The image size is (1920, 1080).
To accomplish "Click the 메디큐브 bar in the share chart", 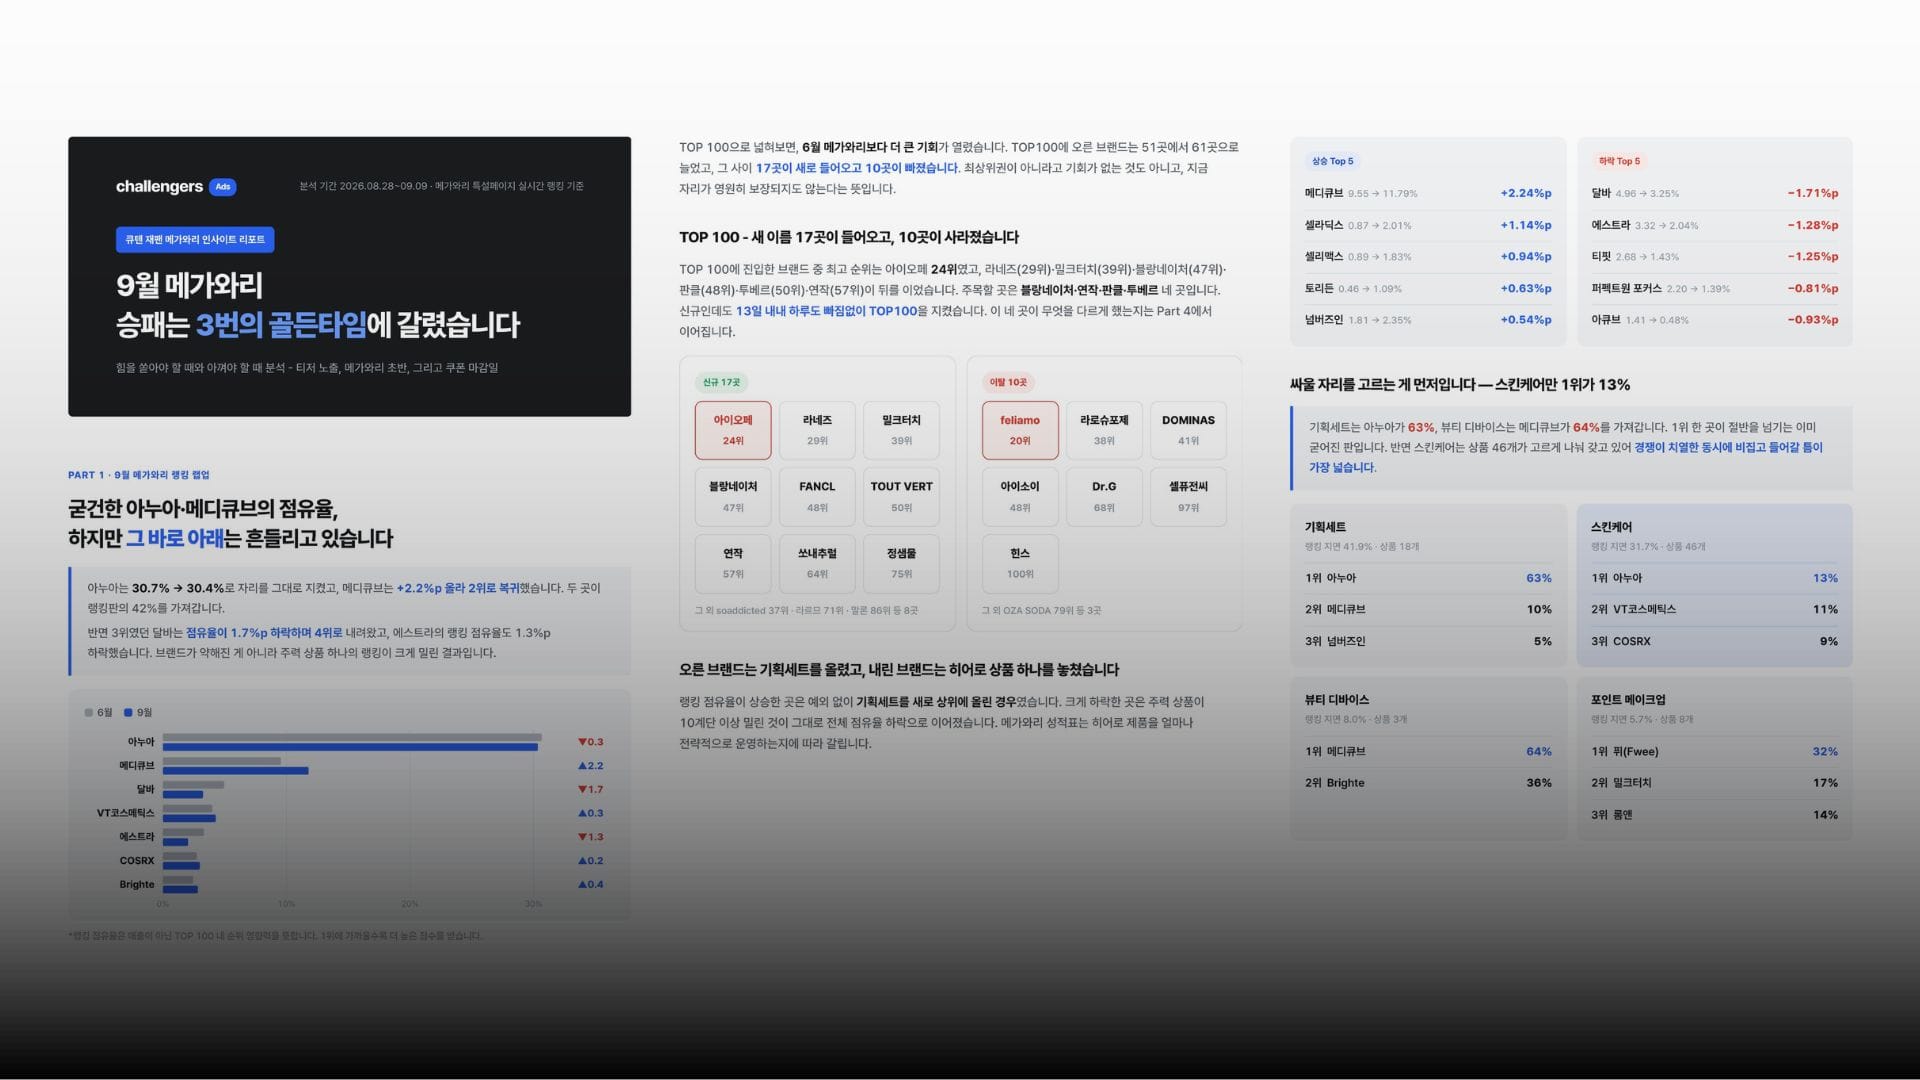I will click(x=235, y=766).
